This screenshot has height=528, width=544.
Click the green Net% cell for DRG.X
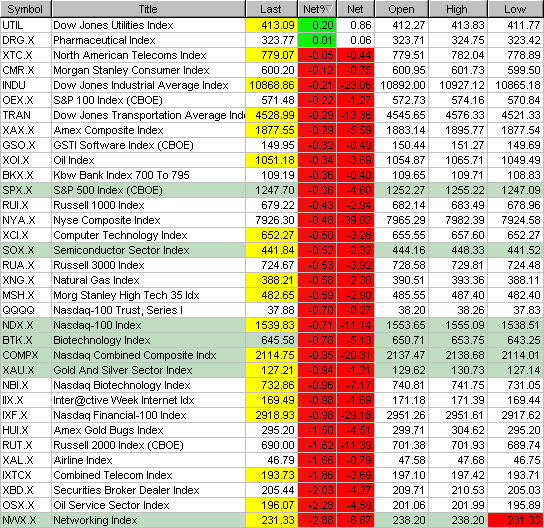pos(317,40)
